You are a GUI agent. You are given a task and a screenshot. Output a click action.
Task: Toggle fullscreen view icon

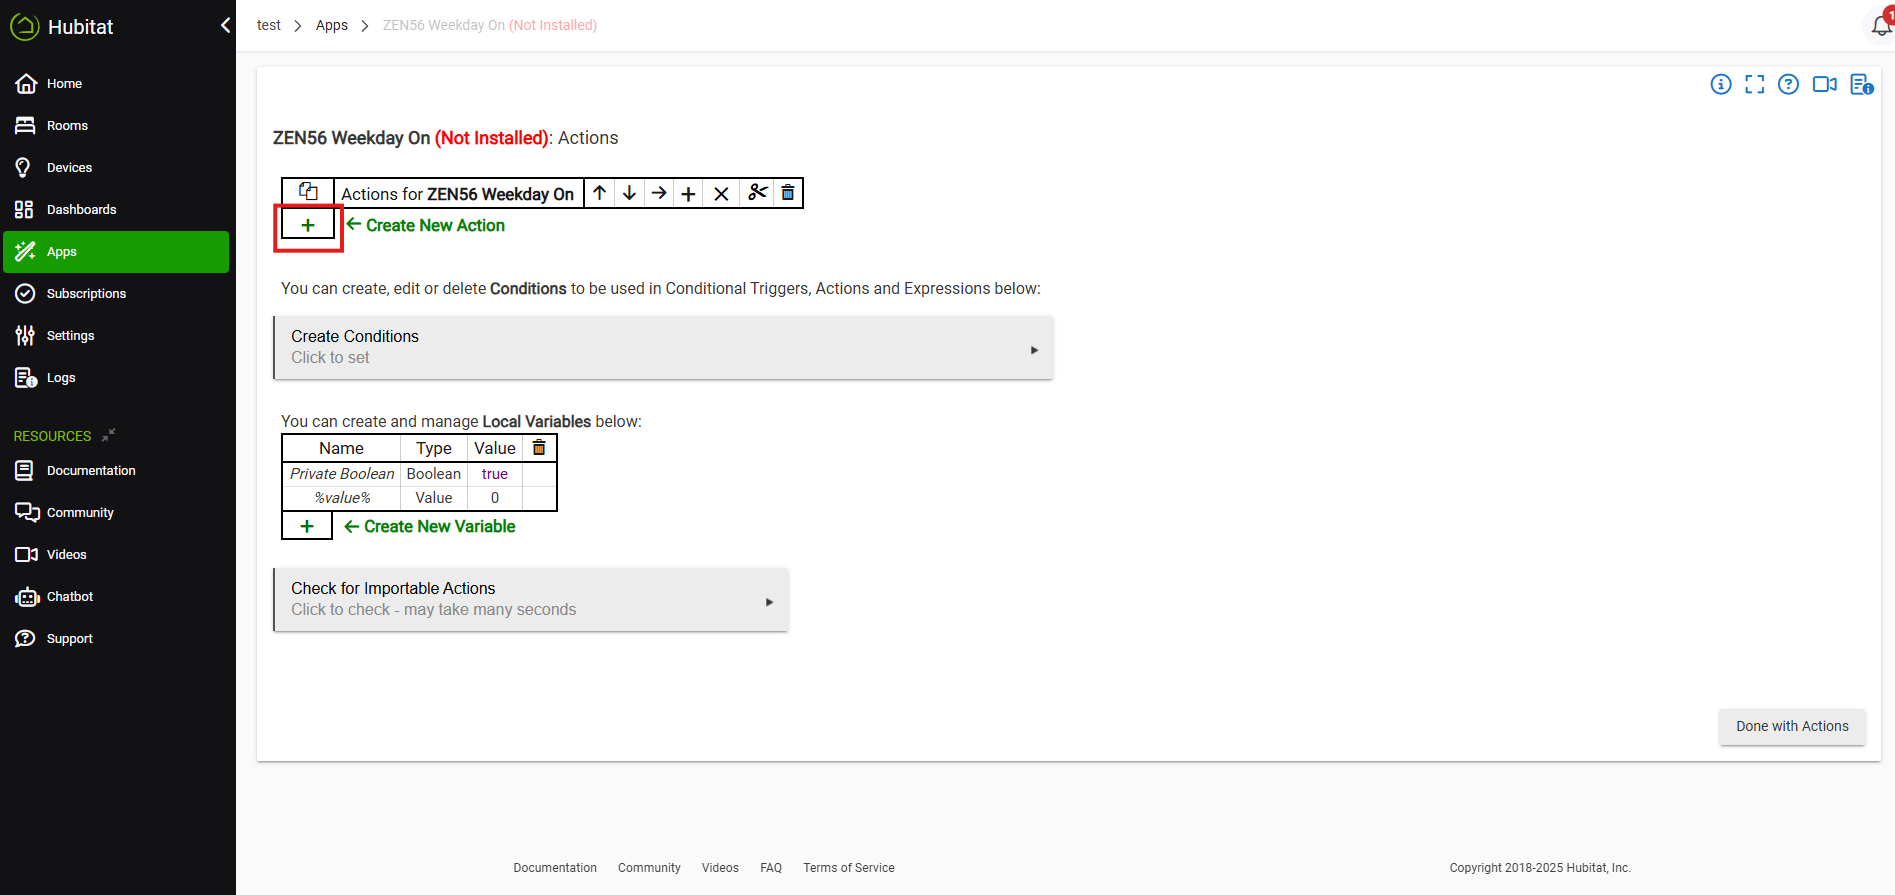(x=1755, y=84)
